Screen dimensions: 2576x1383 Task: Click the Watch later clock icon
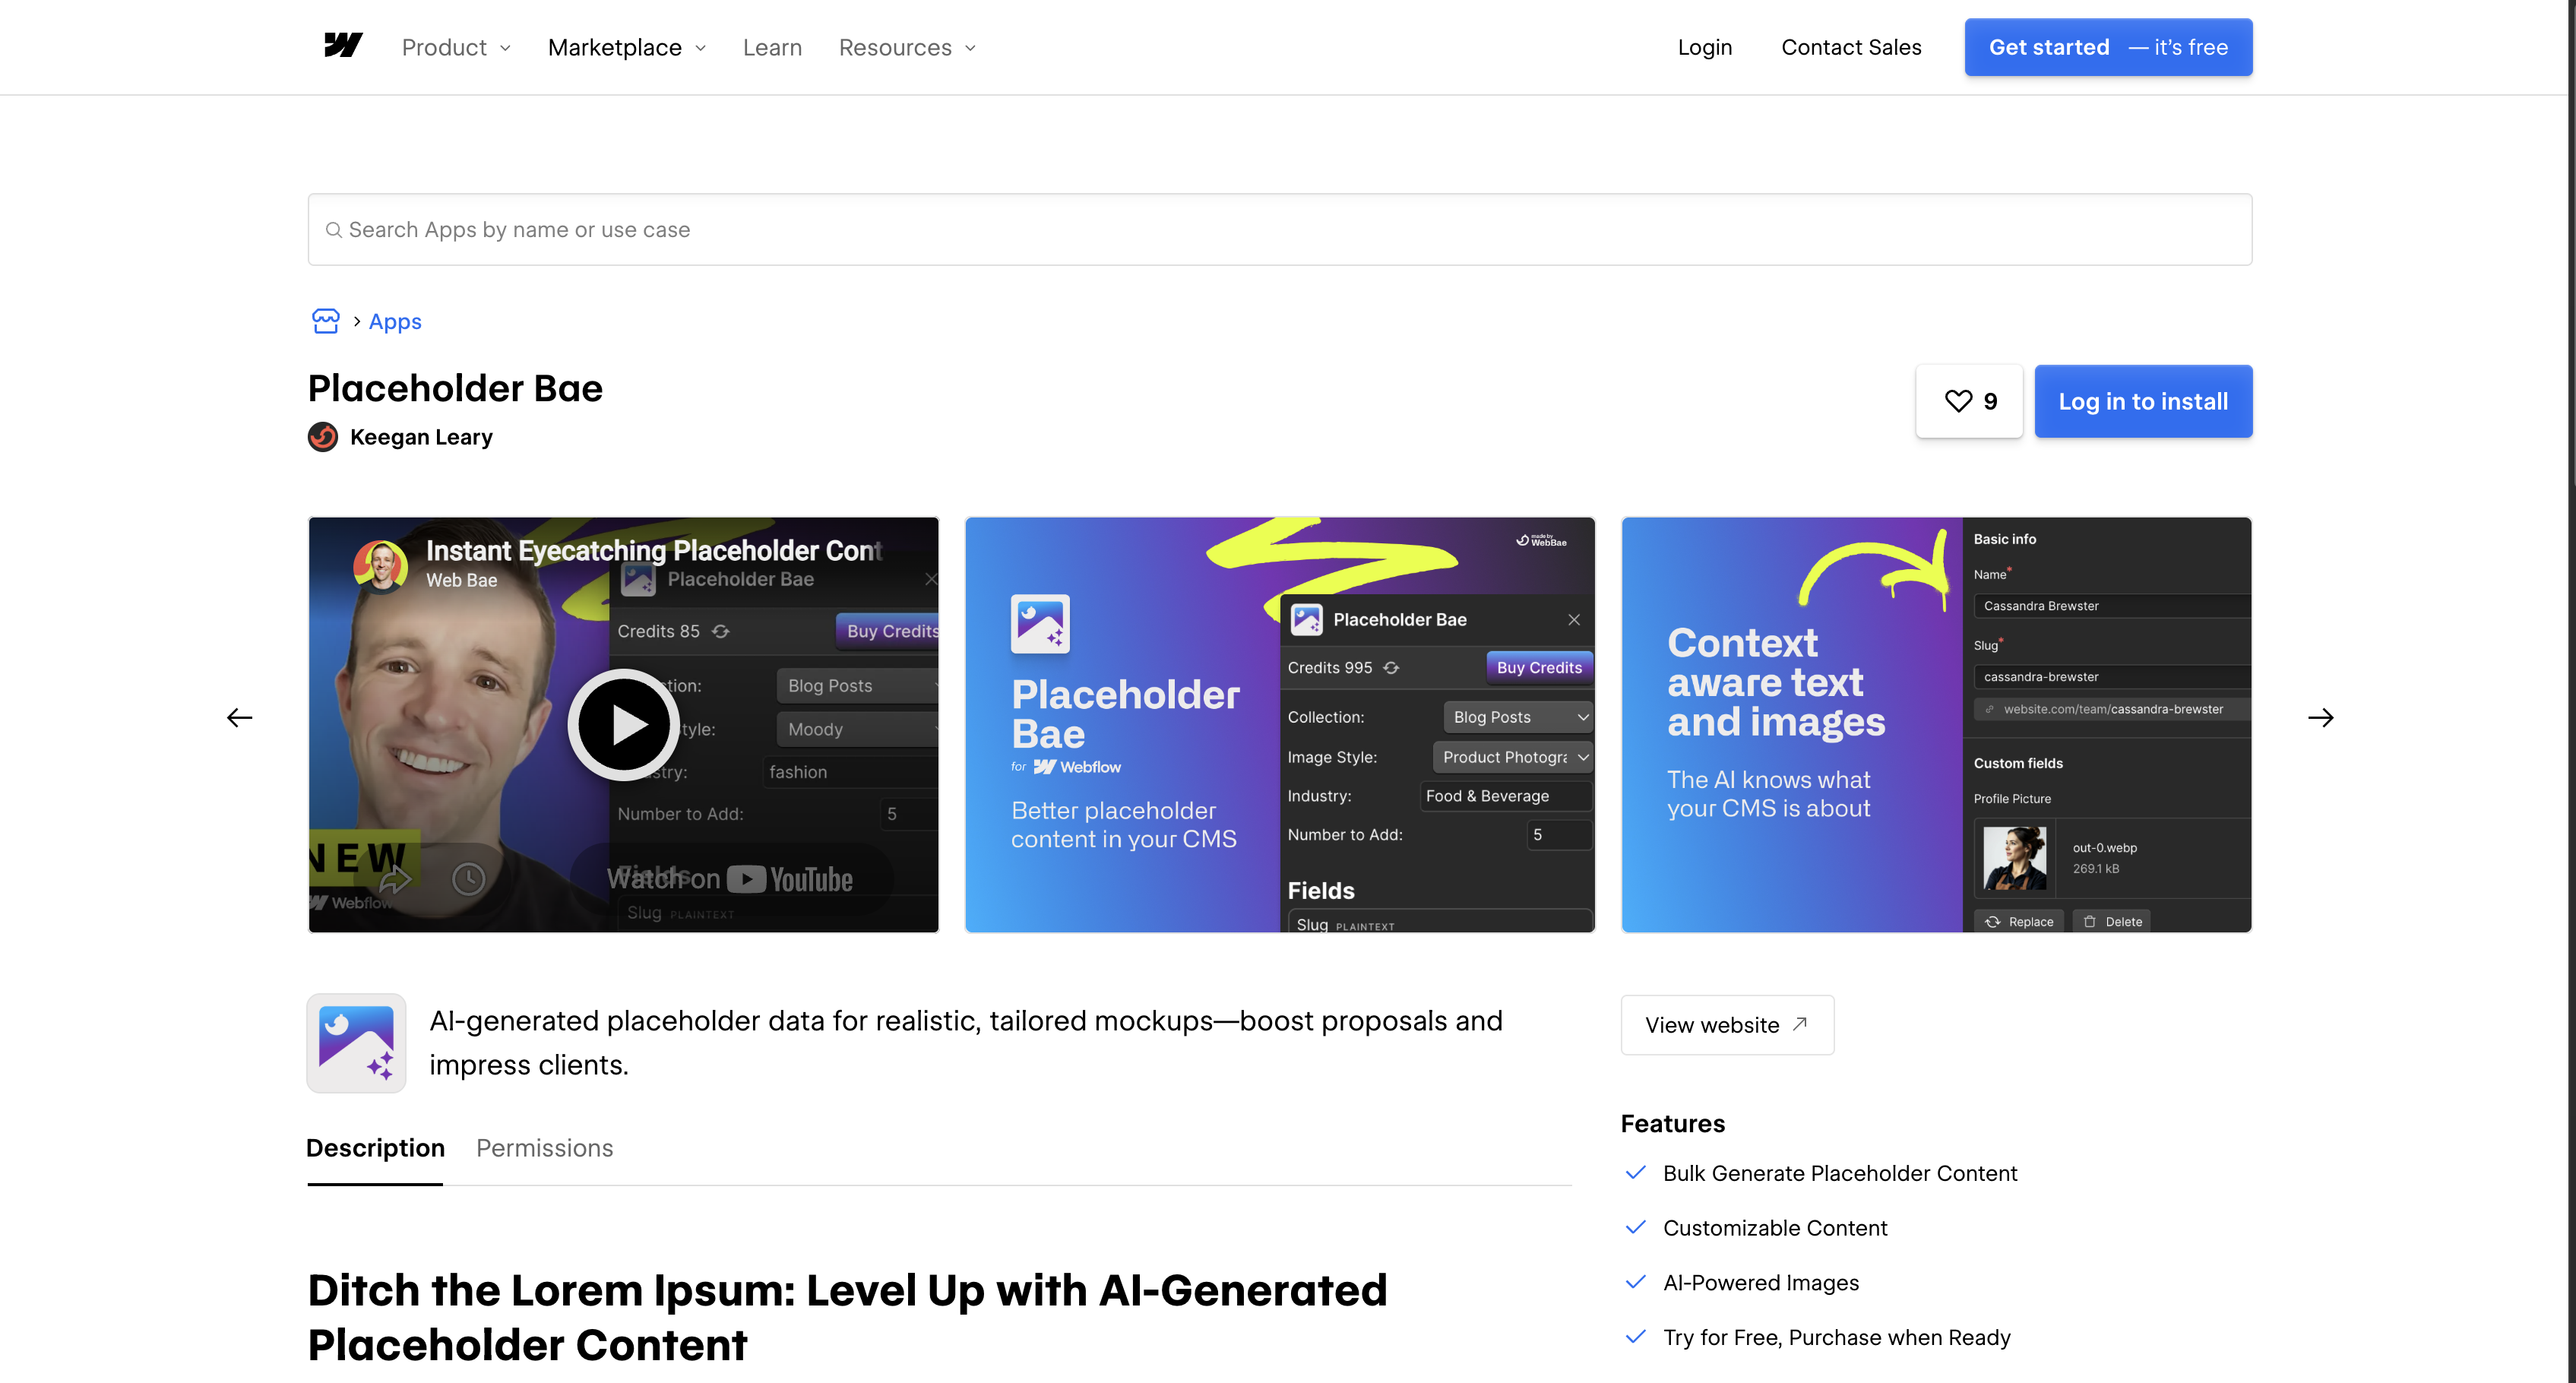[x=468, y=879]
